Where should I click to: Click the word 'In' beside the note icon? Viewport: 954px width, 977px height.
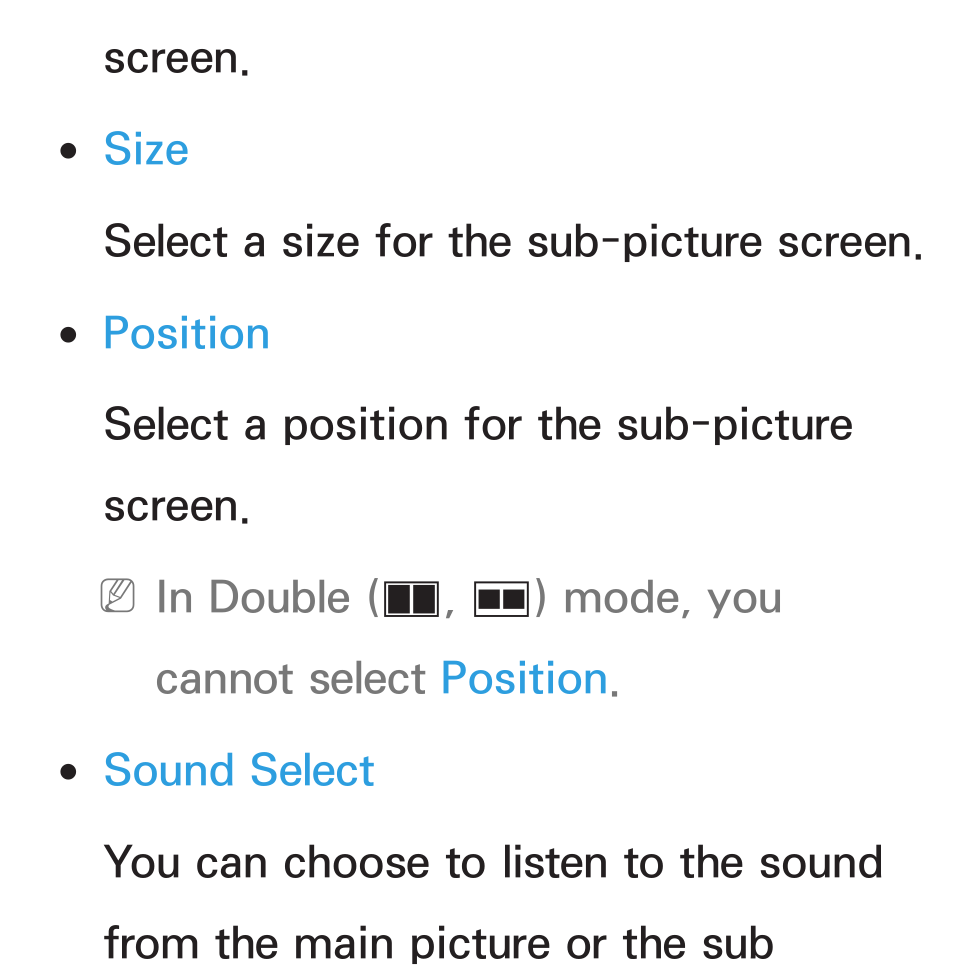pyautogui.click(x=174, y=597)
